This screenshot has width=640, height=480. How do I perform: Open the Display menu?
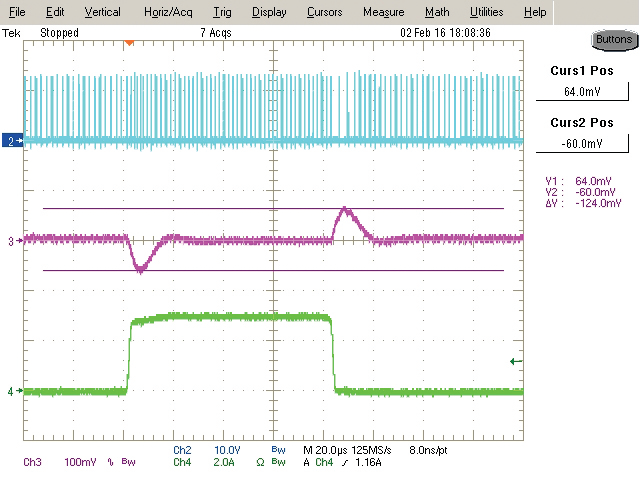269,12
